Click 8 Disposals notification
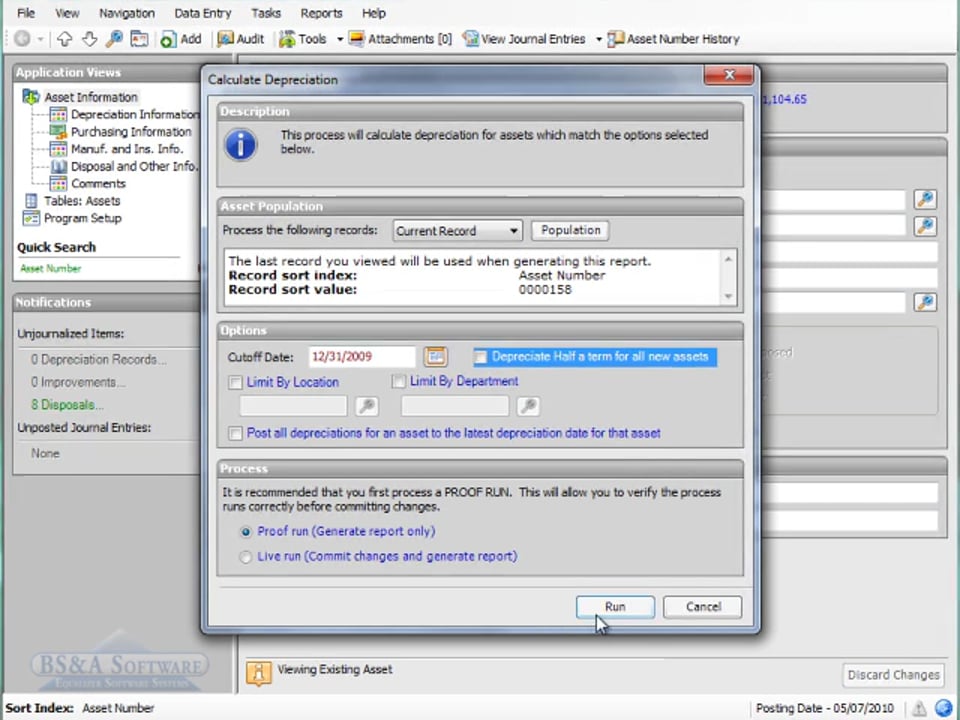The height and width of the screenshot is (720, 960). click(x=67, y=405)
